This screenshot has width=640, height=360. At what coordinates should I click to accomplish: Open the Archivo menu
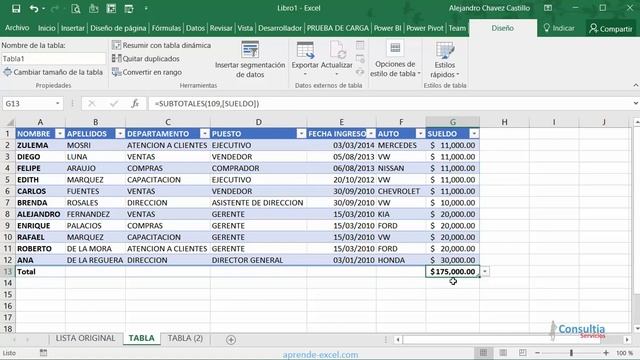(x=17, y=28)
